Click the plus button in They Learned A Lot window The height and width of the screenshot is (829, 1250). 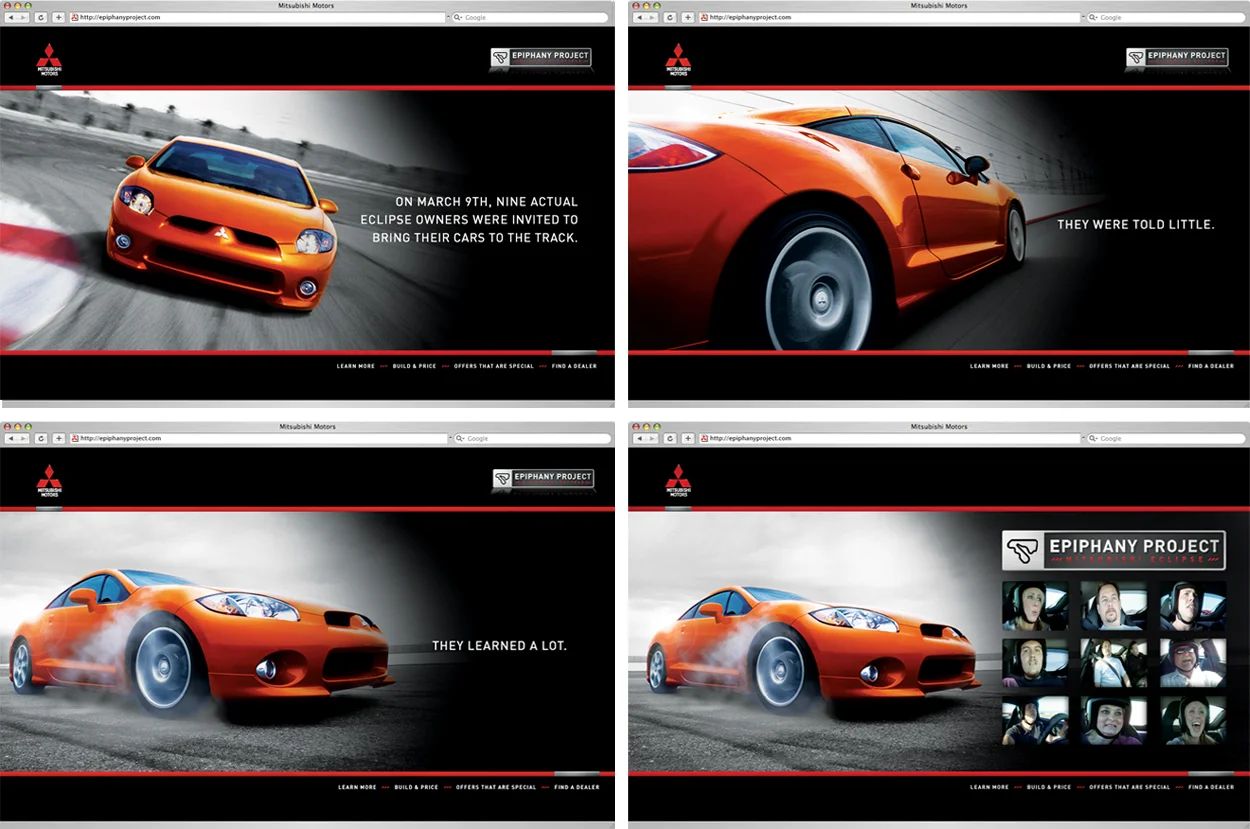coord(59,439)
